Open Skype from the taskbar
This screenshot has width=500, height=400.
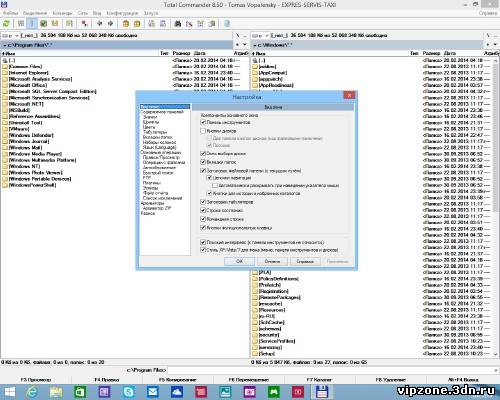point(129,392)
